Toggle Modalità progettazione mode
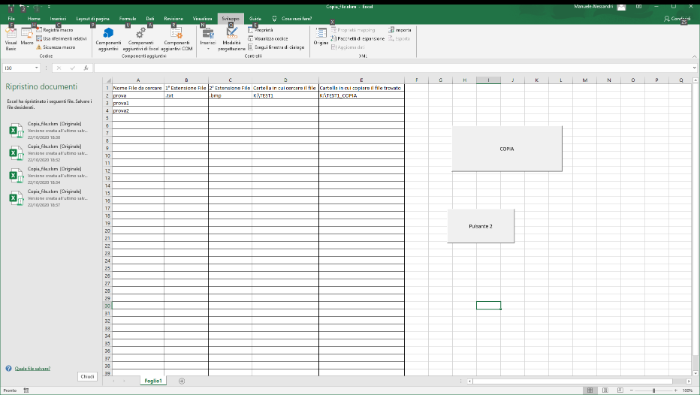Screen dimensions: 700x395 (231, 39)
